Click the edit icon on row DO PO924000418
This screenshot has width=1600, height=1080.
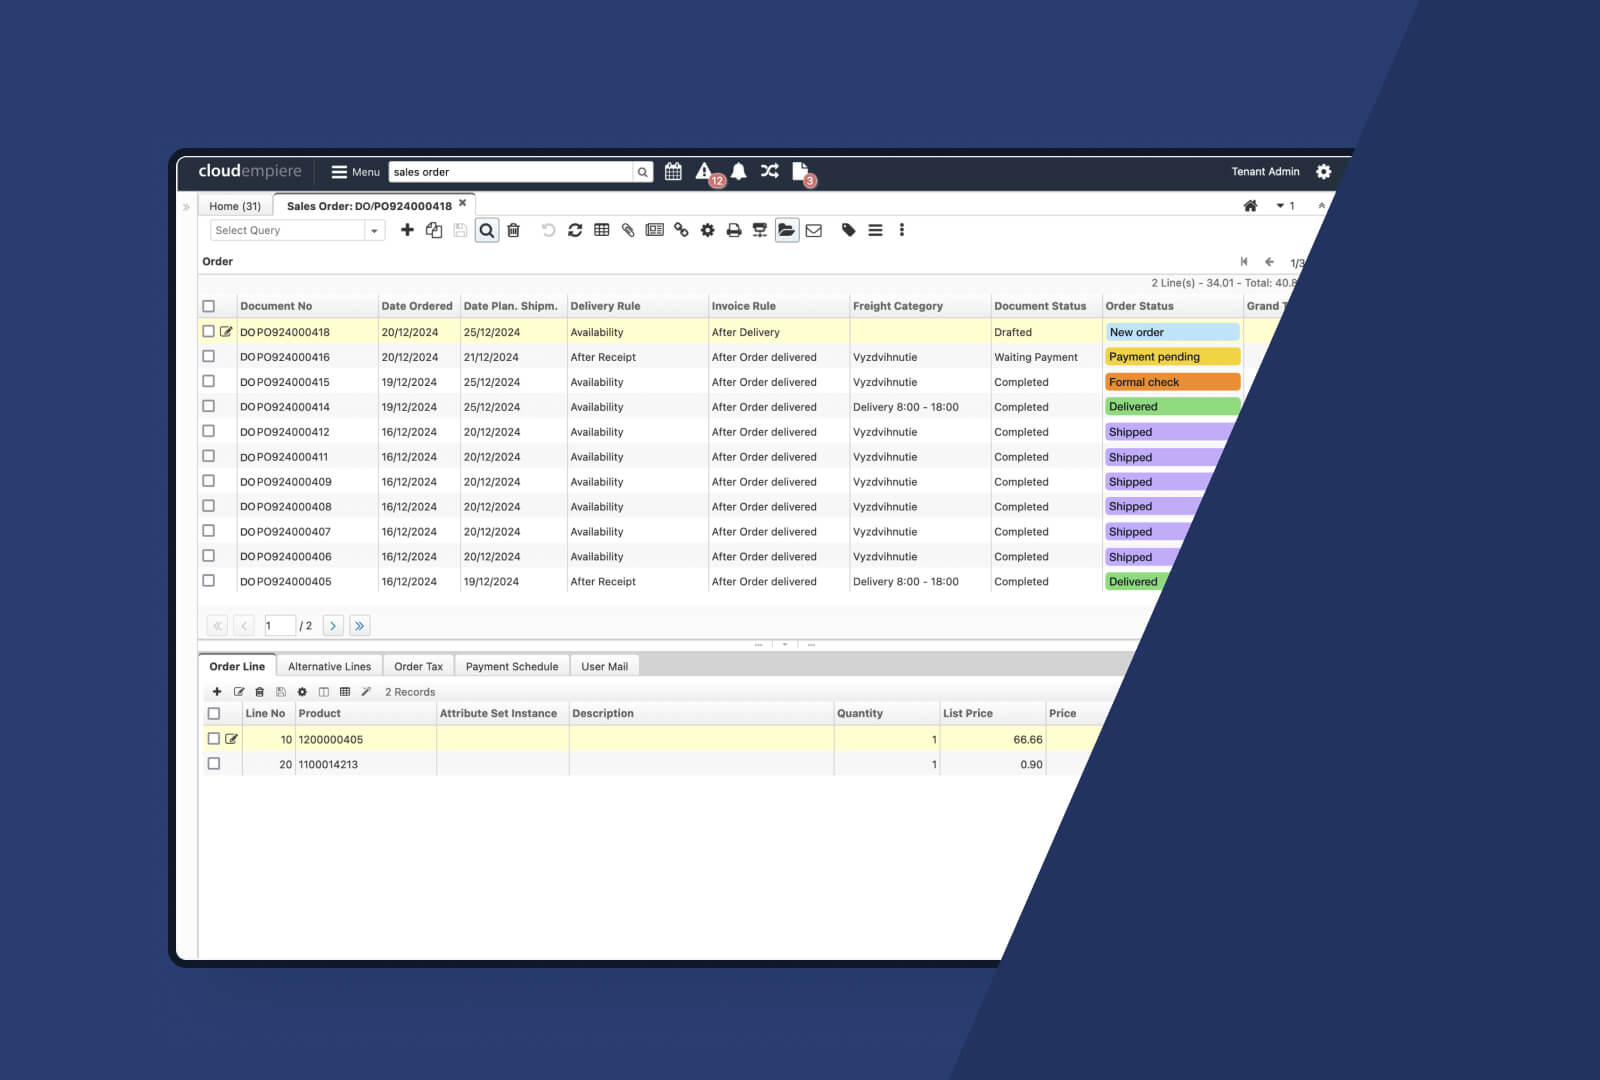click(x=226, y=332)
